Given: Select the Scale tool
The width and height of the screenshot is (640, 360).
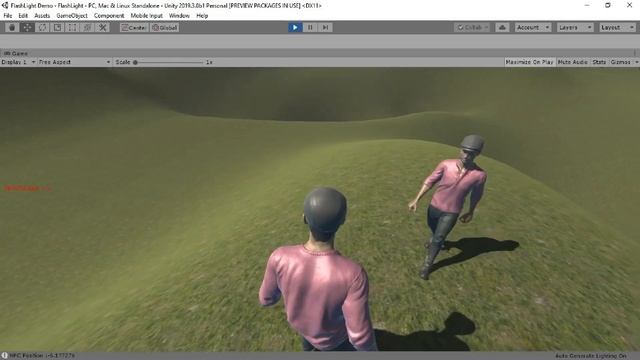Looking at the screenshot, I should 58,27.
